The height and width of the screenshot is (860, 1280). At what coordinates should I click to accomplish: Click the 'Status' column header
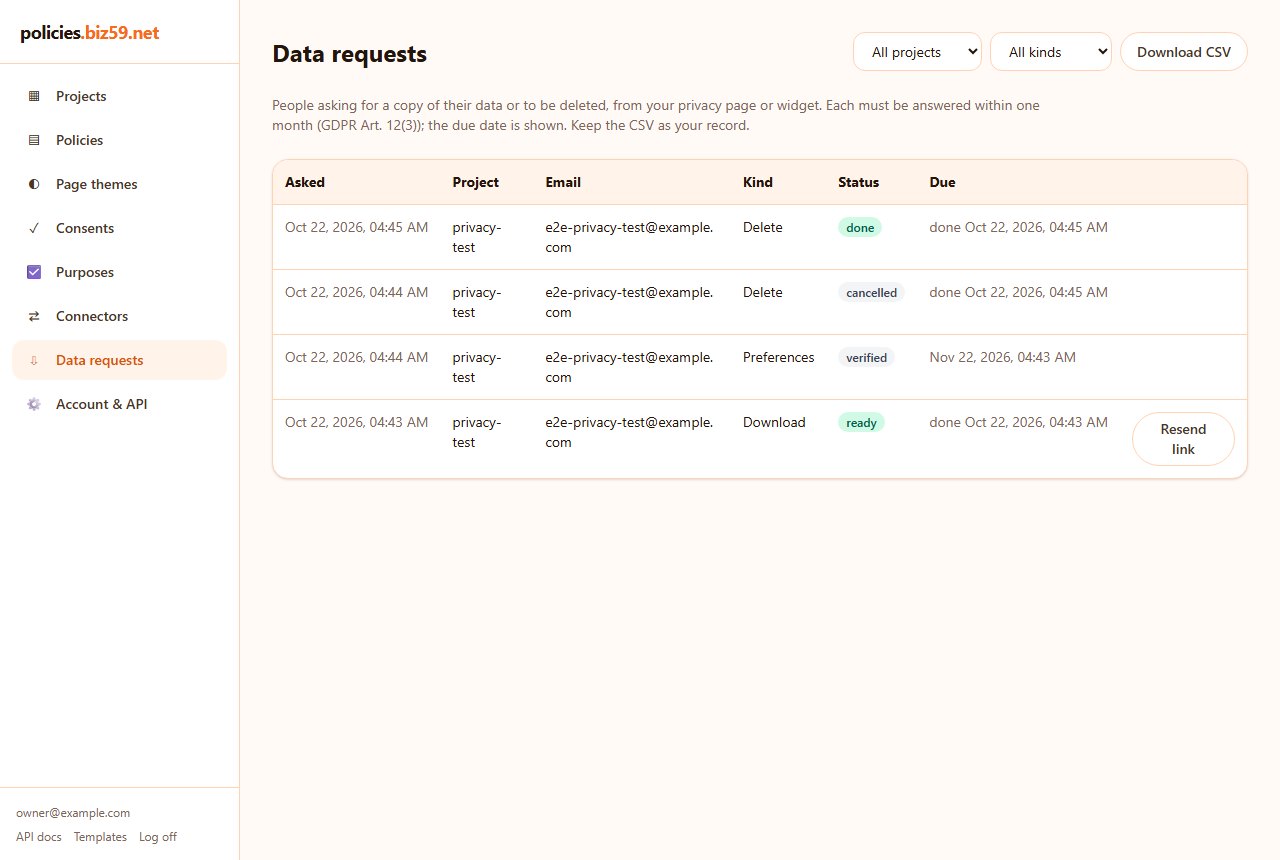coord(859,182)
